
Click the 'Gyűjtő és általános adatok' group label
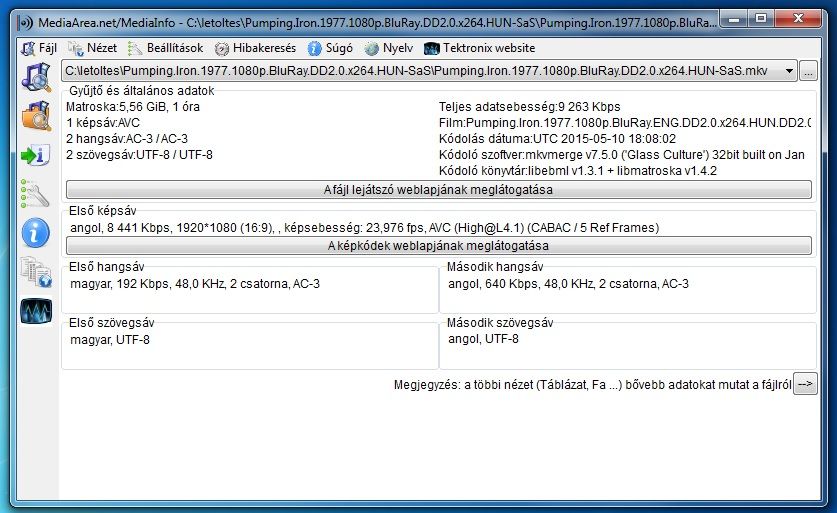pos(141,91)
